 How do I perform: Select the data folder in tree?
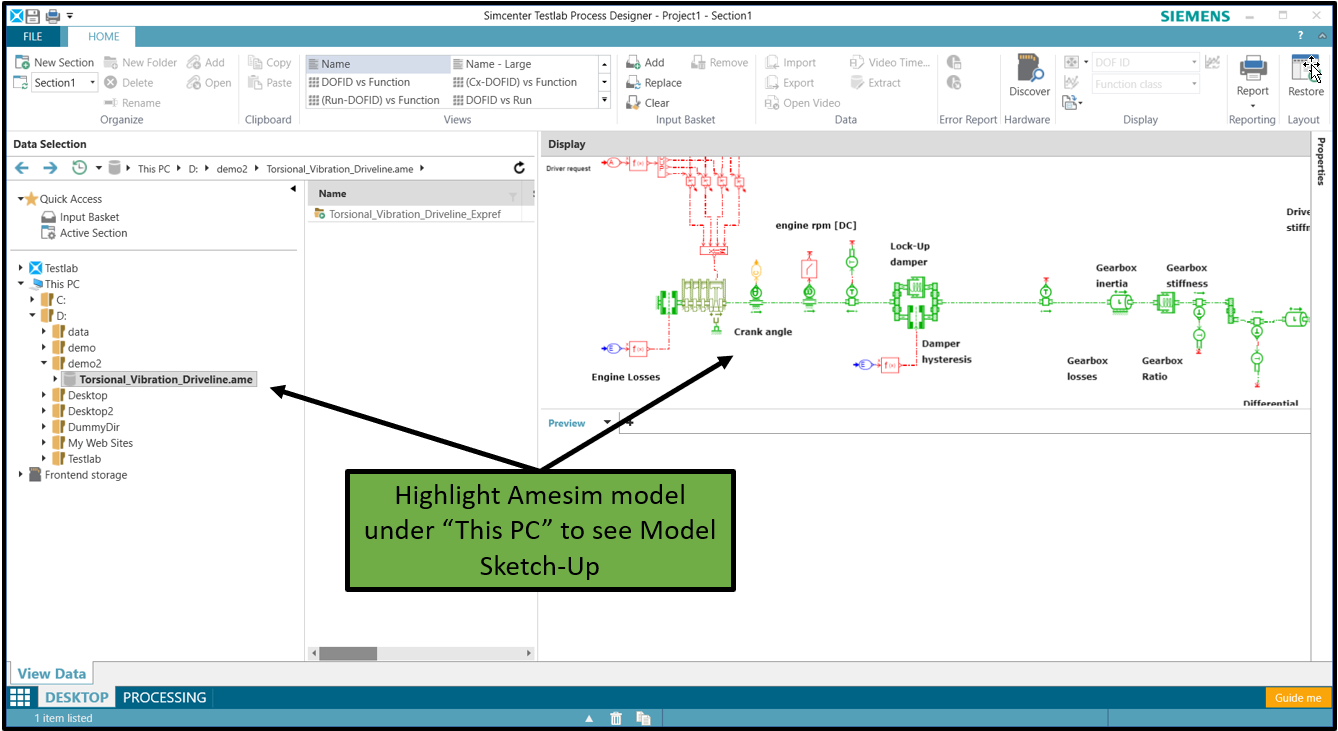(x=78, y=332)
